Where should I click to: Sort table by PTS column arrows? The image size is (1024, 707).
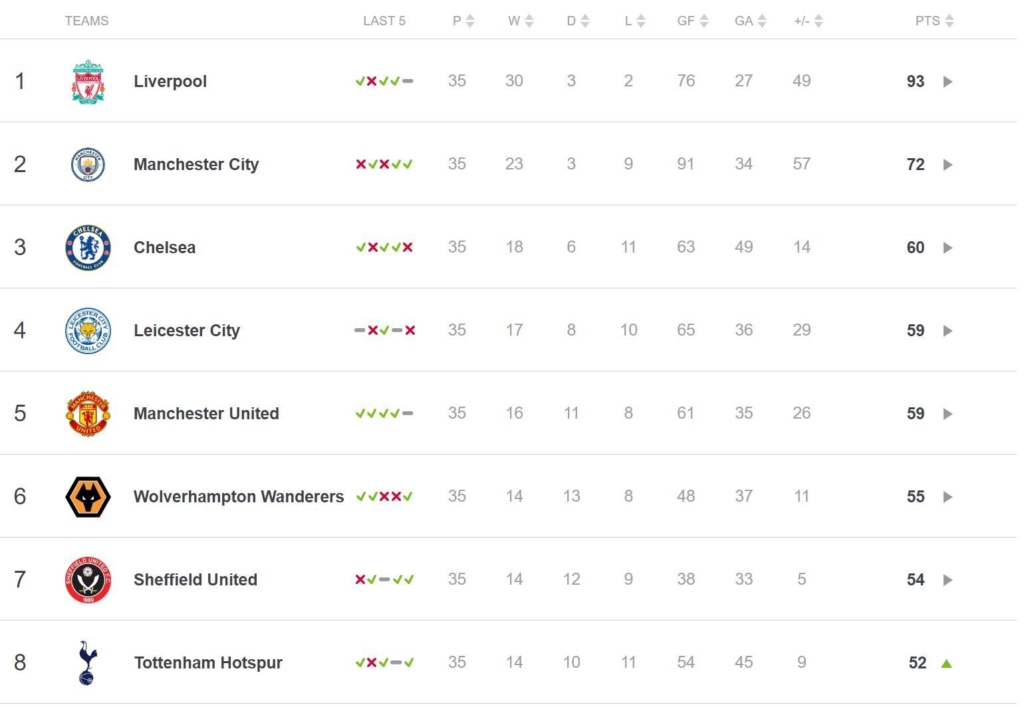point(950,21)
